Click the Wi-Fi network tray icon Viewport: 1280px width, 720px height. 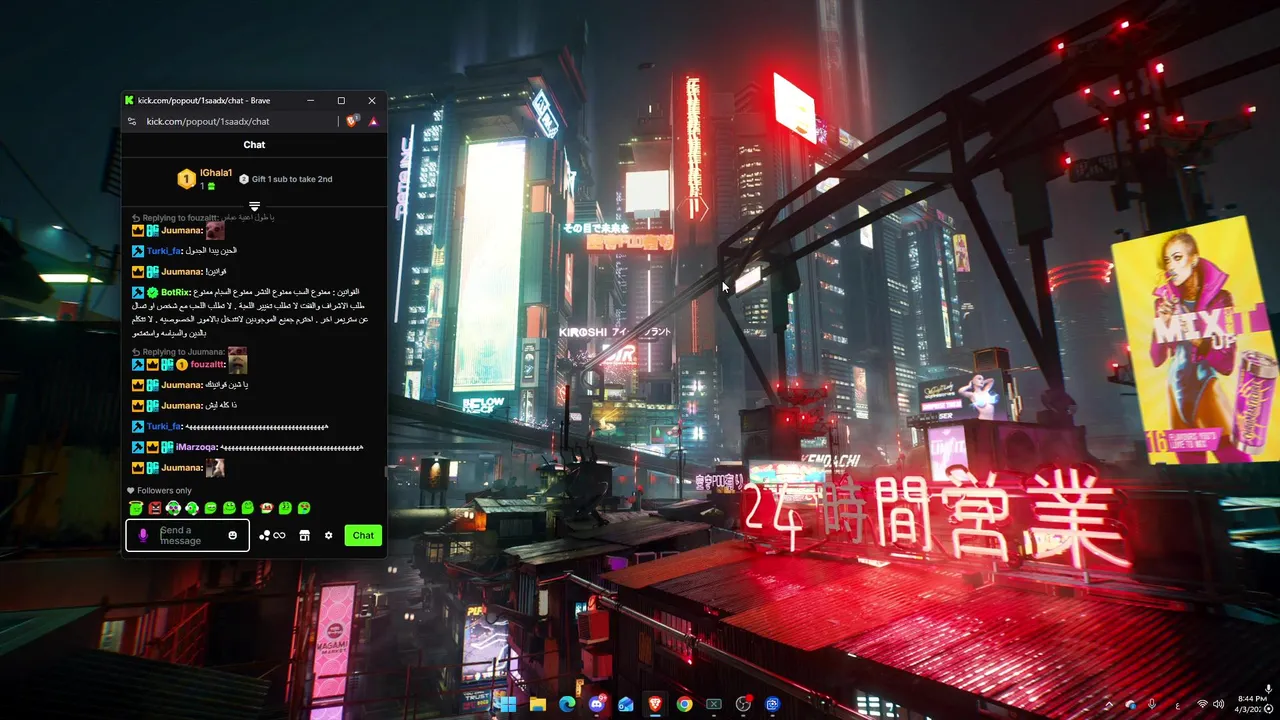click(x=1203, y=704)
